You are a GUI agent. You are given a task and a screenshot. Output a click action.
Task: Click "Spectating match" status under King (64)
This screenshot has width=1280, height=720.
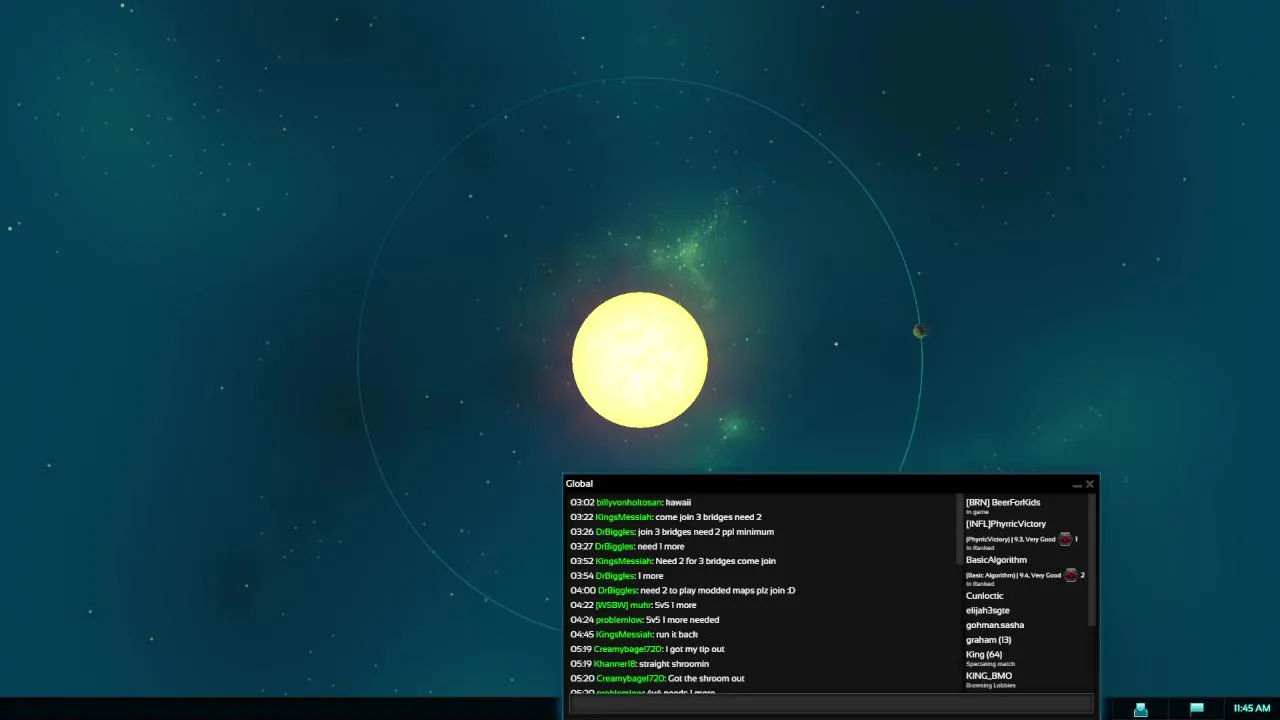990,664
